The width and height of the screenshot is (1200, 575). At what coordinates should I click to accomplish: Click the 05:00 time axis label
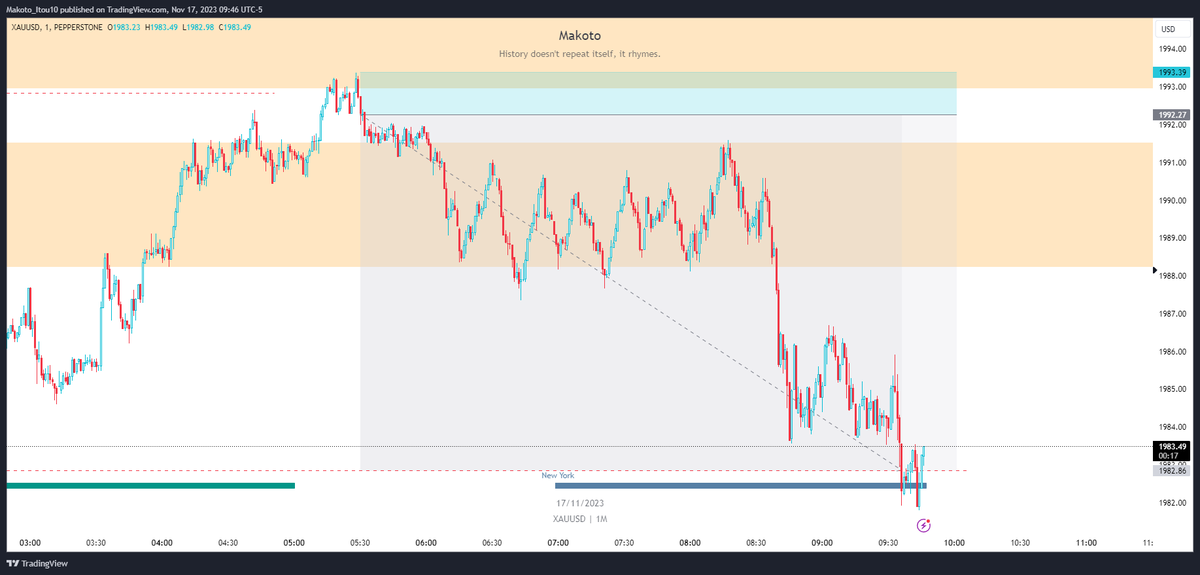point(294,543)
